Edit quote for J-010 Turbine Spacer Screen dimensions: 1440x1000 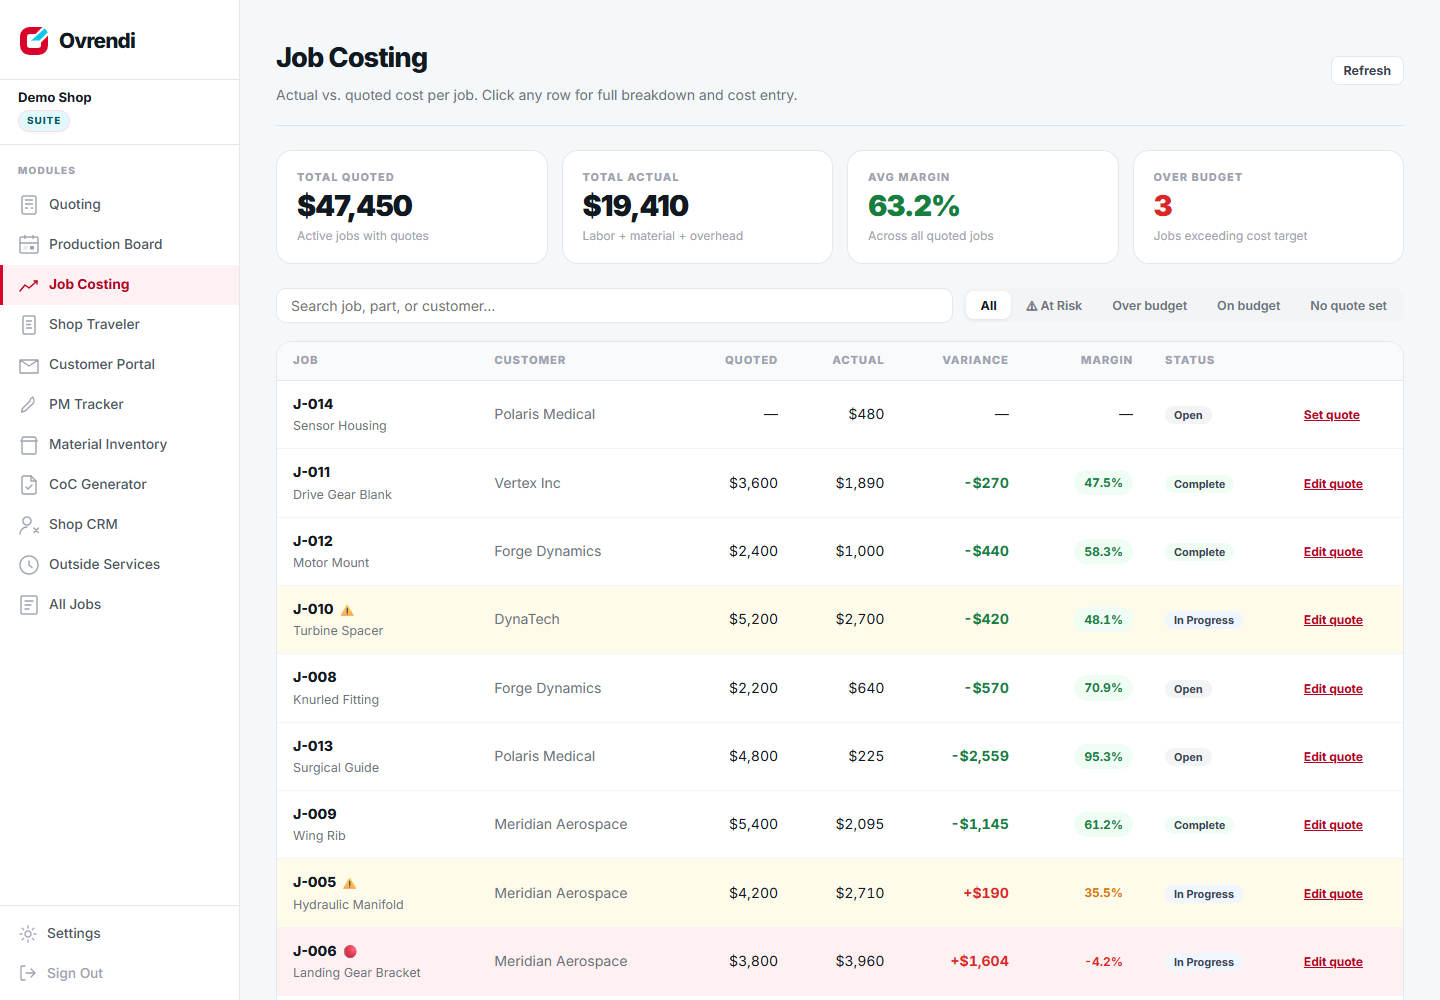pyautogui.click(x=1333, y=620)
